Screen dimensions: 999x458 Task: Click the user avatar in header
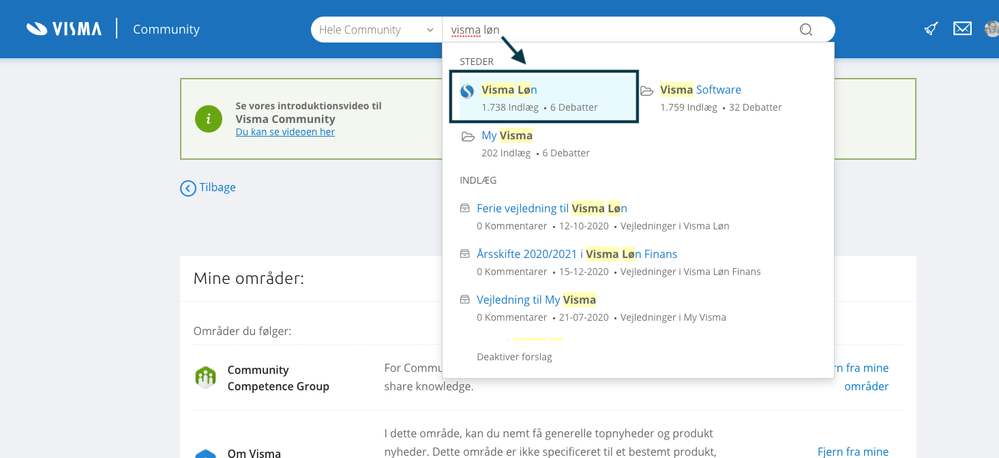992,29
